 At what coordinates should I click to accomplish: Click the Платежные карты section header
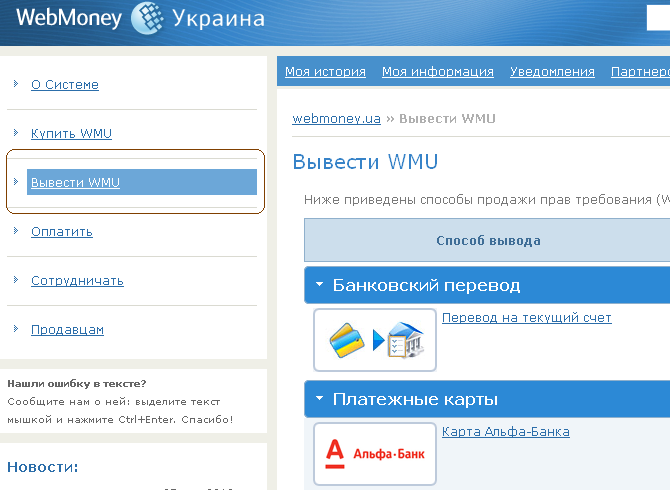[487, 399]
